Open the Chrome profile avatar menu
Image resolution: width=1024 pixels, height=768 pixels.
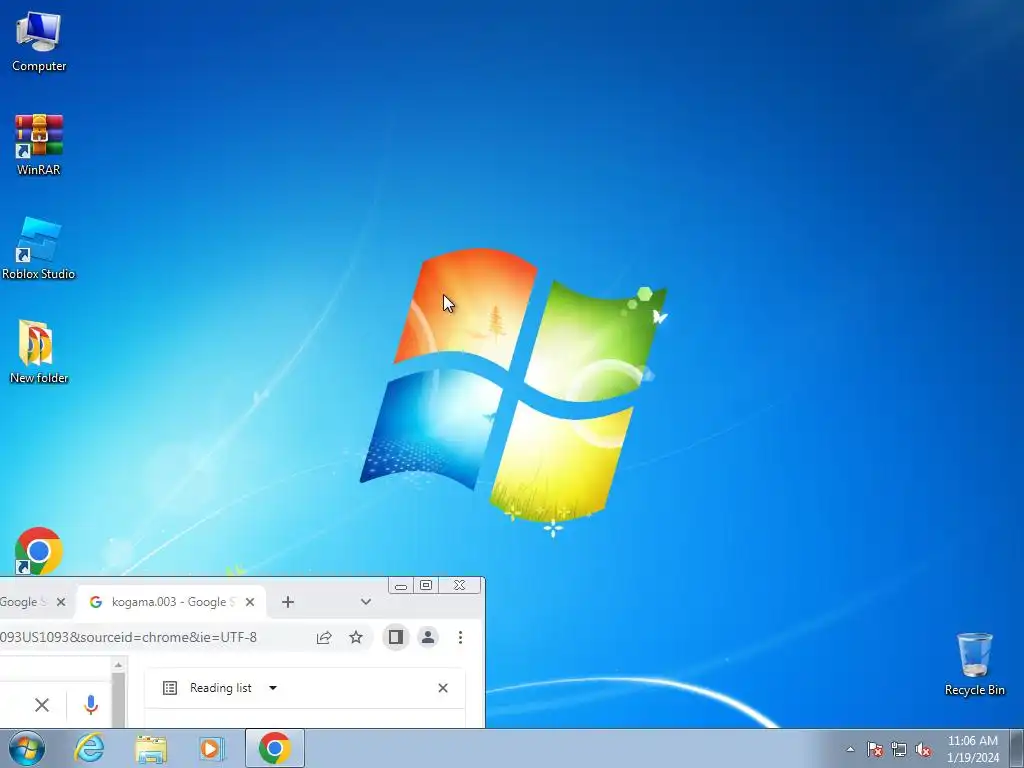pyautogui.click(x=428, y=637)
